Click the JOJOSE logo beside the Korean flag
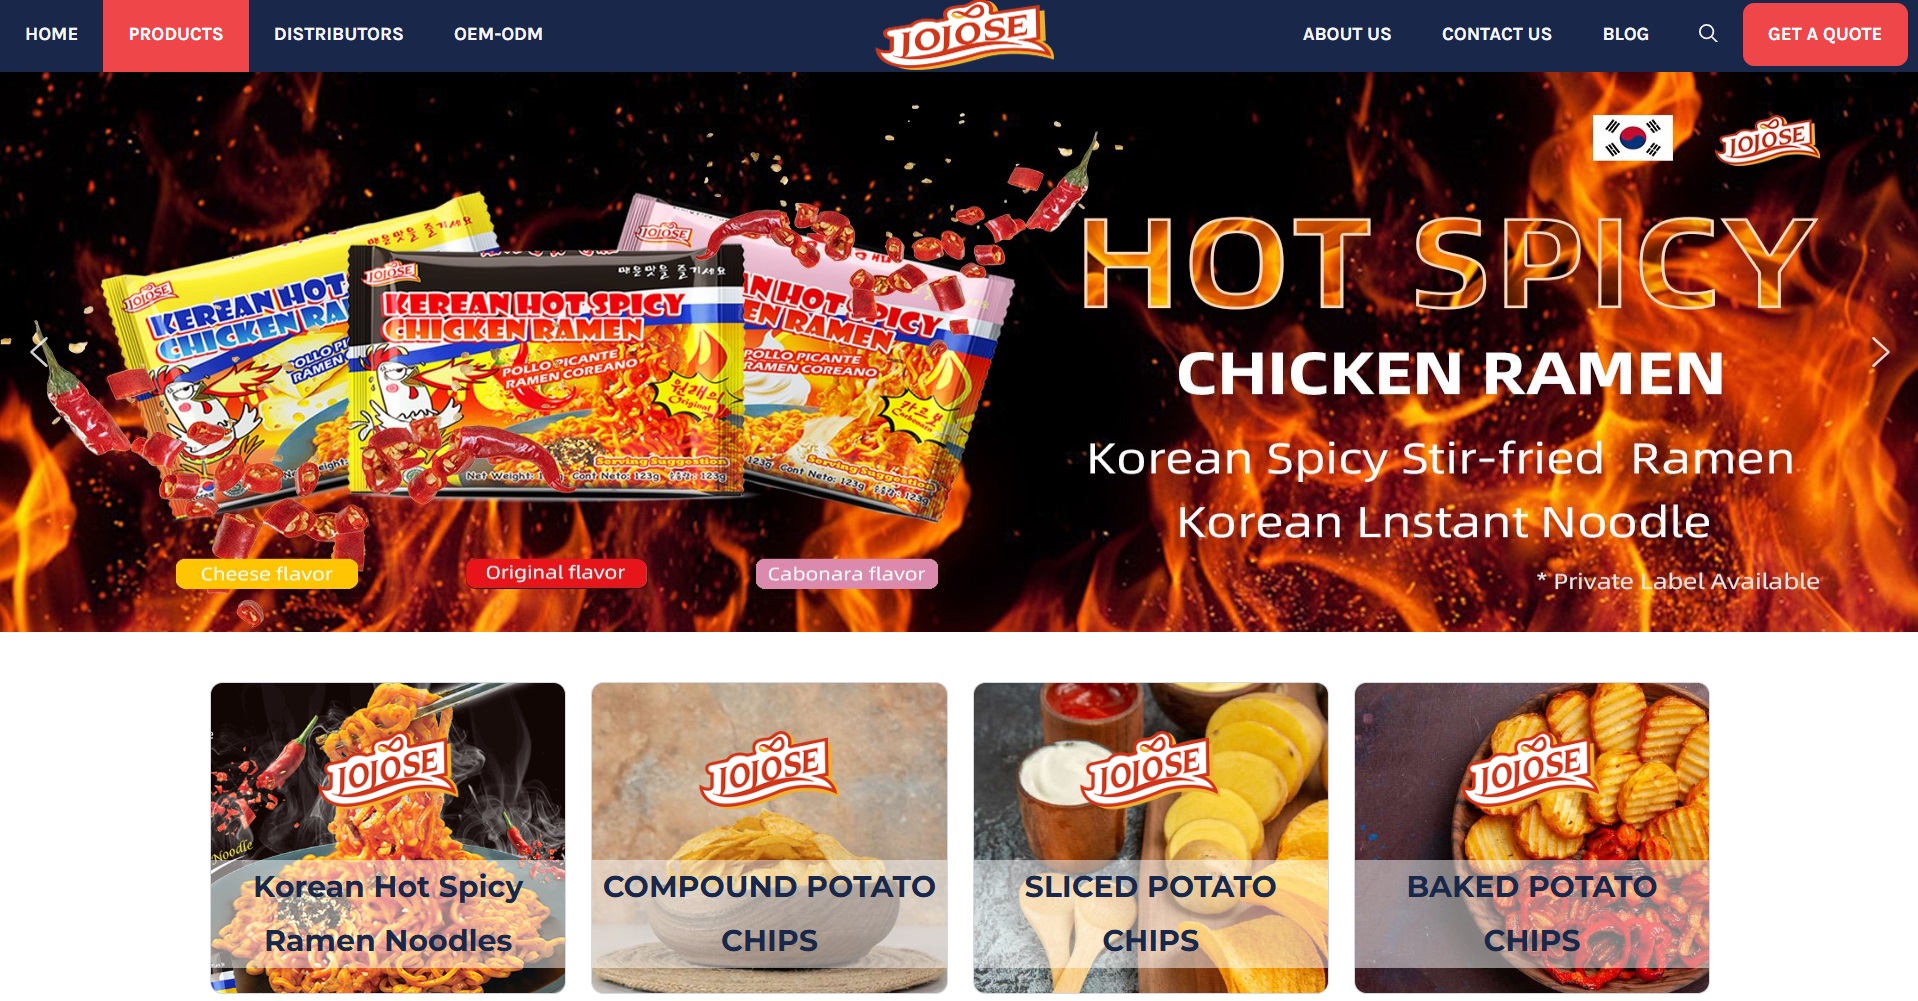 click(1768, 140)
